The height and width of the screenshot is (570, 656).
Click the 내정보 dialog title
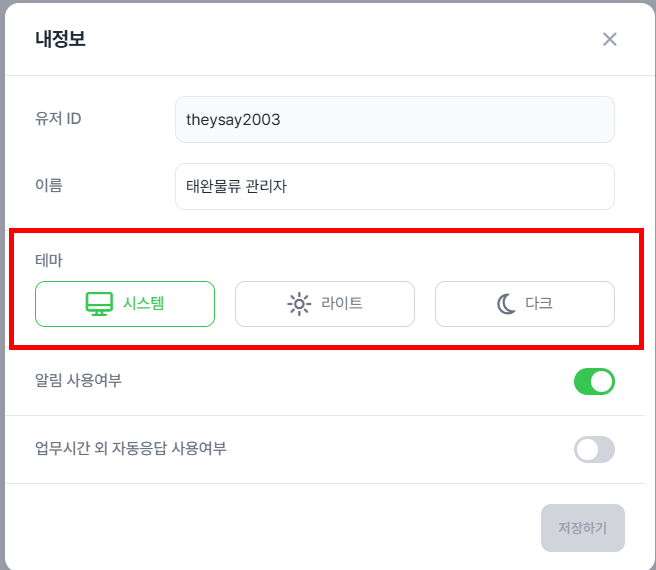click(60, 39)
